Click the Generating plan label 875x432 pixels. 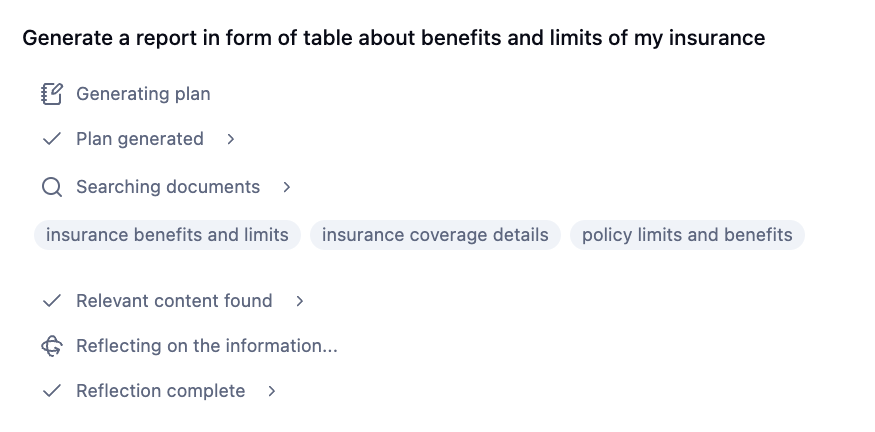click(x=143, y=94)
